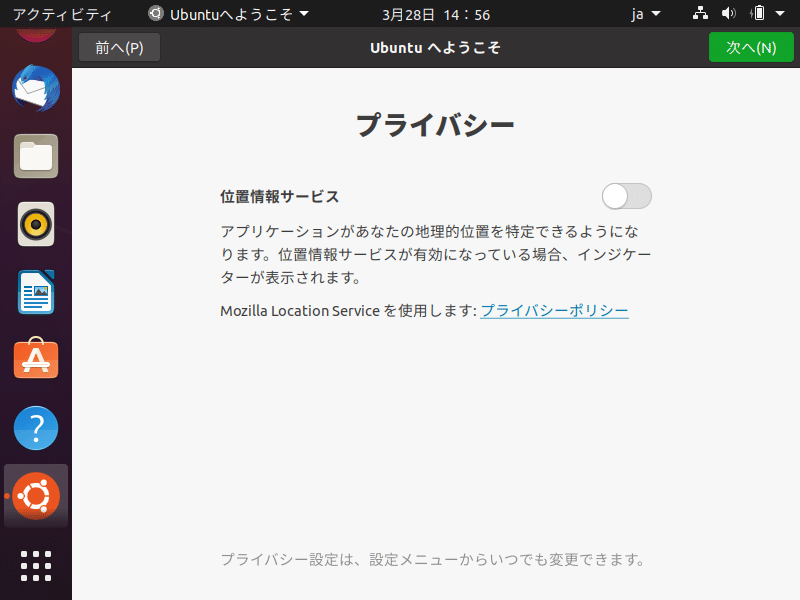The width and height of the screenshot is (800, 600).
Task: Click the Ubuntu welcome icon in the dock
Action: [36, 496]
